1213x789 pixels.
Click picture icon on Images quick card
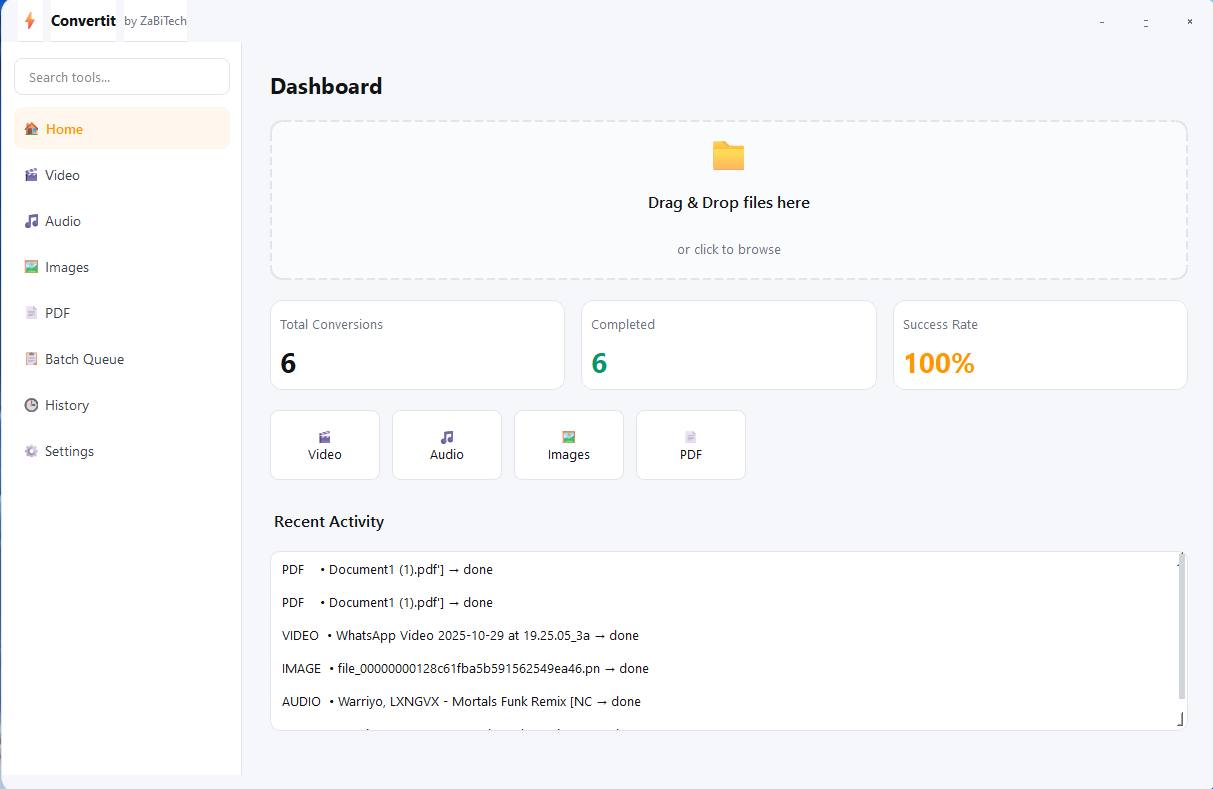pyautogui.click(x=569, y=437)
